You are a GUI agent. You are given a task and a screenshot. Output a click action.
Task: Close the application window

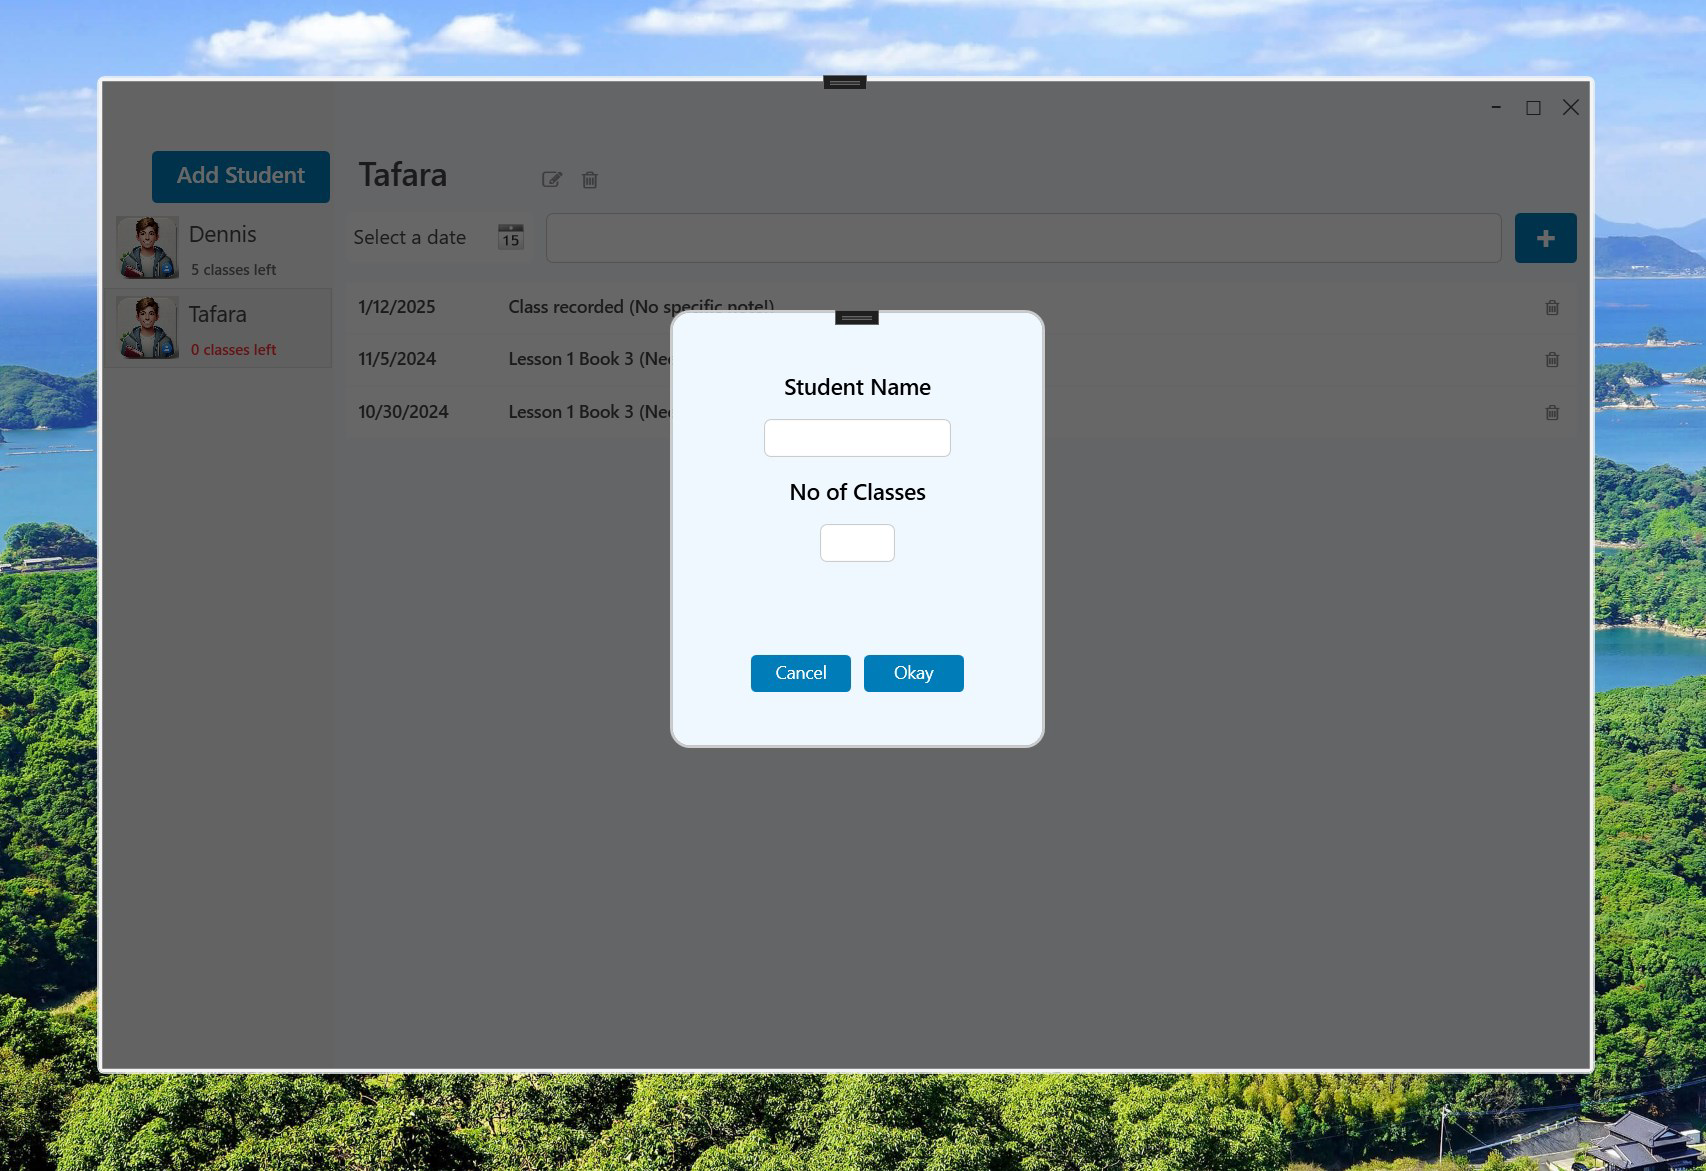coord(1571,108)
